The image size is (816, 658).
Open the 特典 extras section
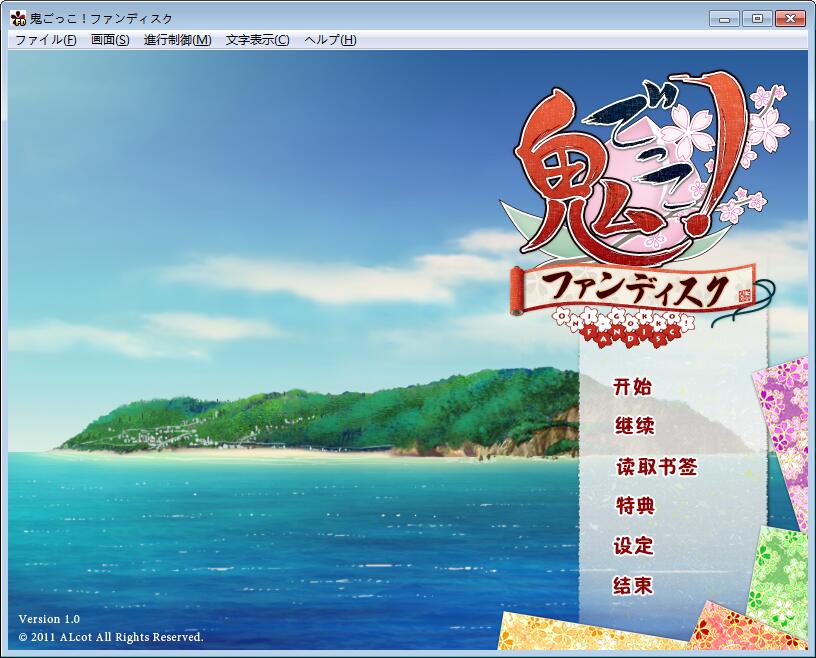[x=635, y=505]
